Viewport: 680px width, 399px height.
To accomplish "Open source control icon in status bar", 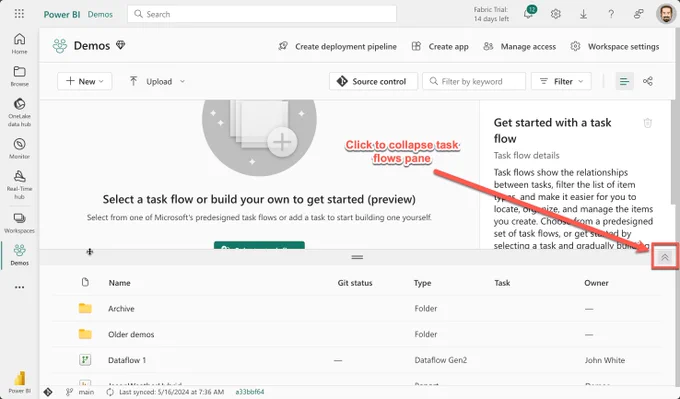I will (48, 392).
